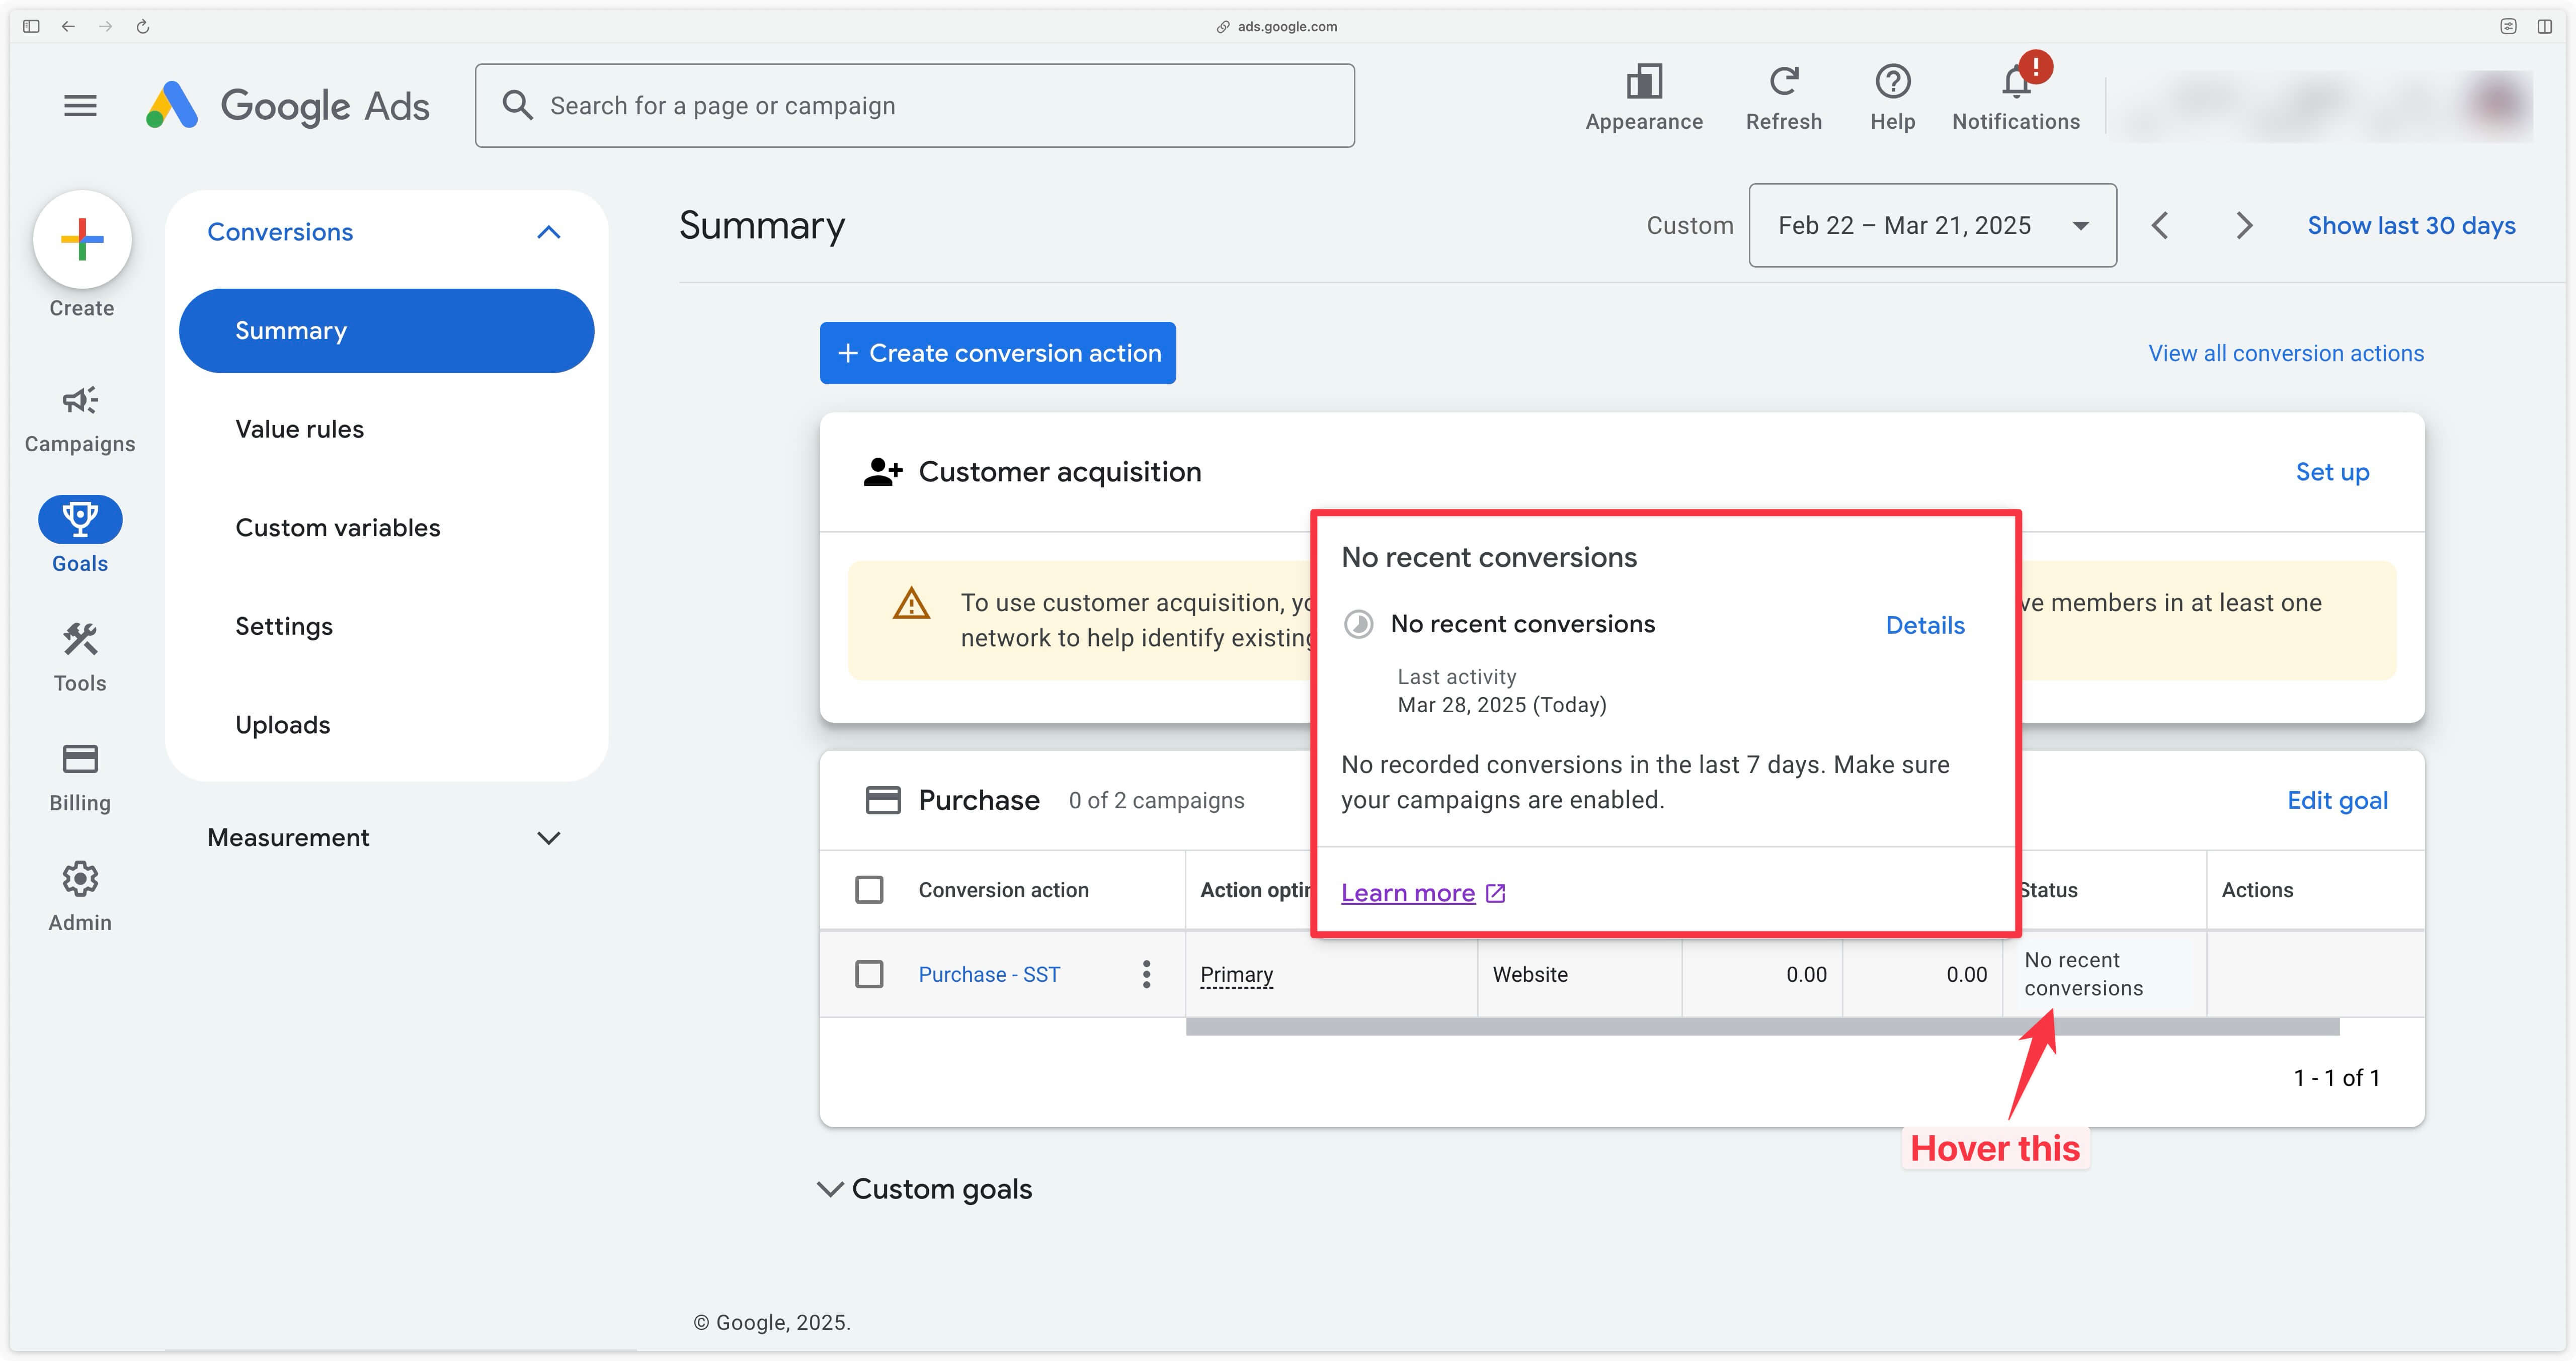Collapse the Conversions section
Viewport: 2576px width, 1361px height.
[x=548, y=232]
